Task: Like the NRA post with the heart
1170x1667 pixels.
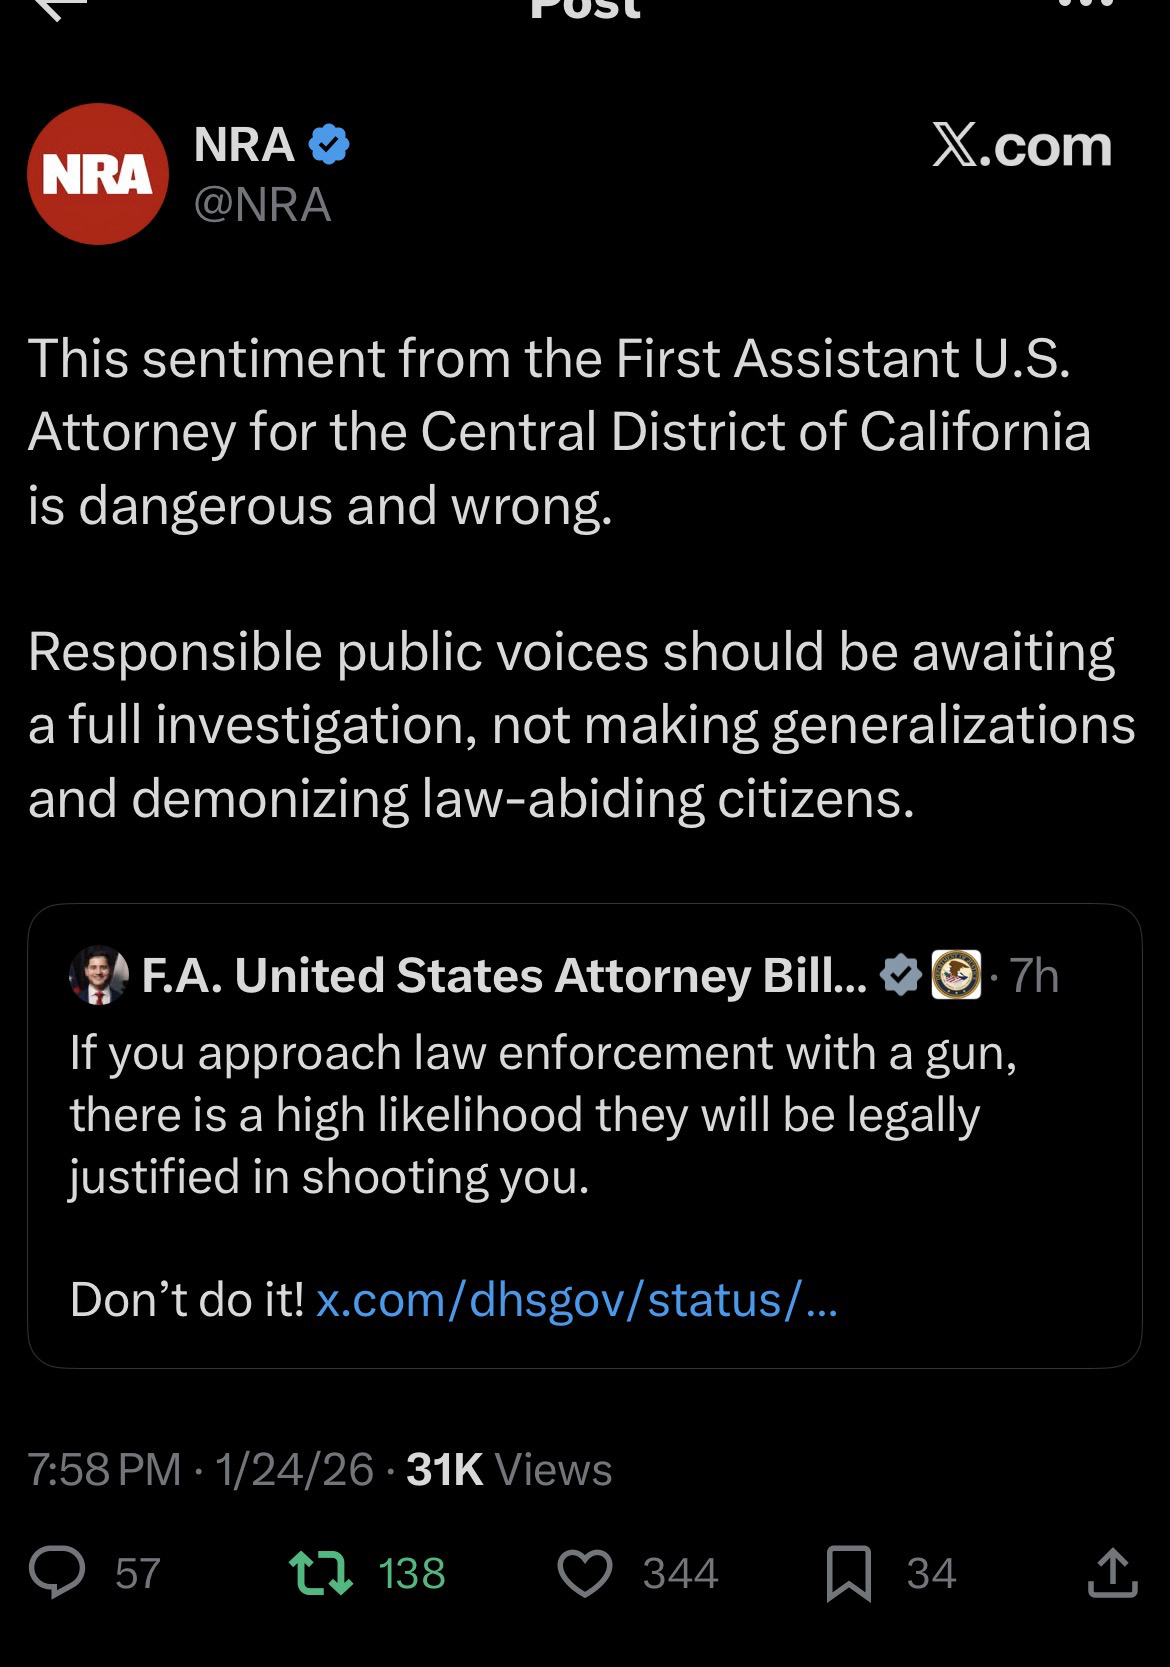Action: pyautogui.click(x=584, y=1573)
